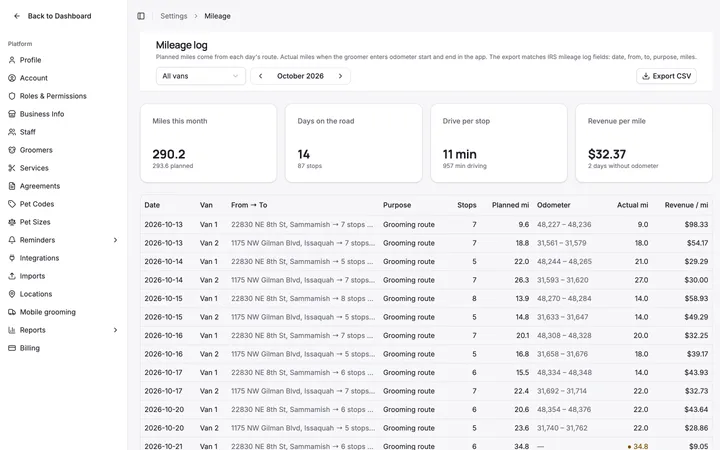Click the Days on the road card
Screen dimensions: 720x450
point(354,143)
